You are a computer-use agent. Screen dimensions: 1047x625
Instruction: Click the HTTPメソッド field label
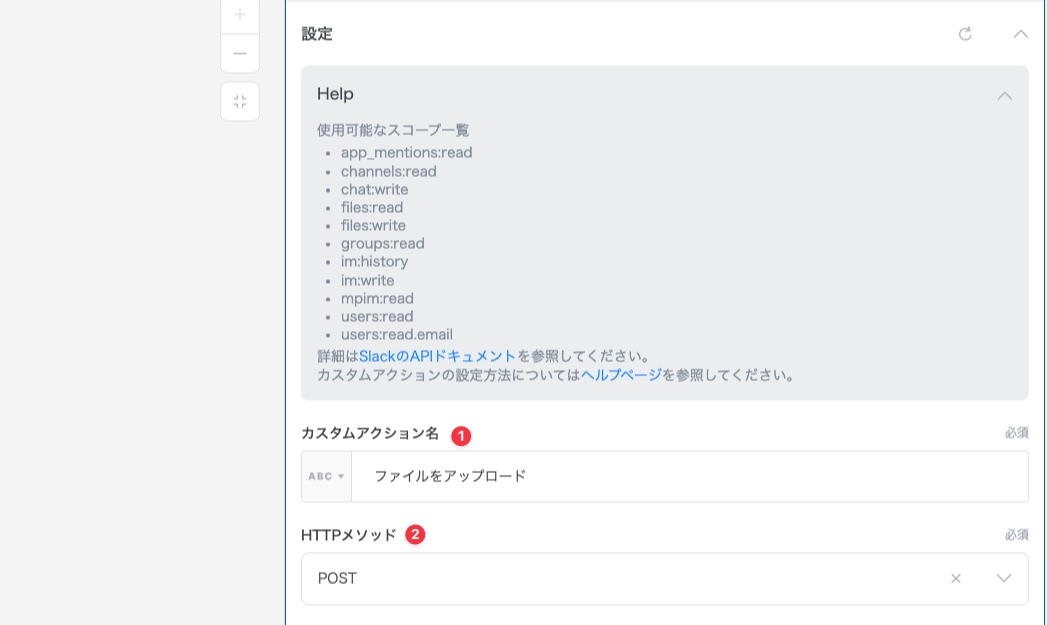tap(349, 535)
